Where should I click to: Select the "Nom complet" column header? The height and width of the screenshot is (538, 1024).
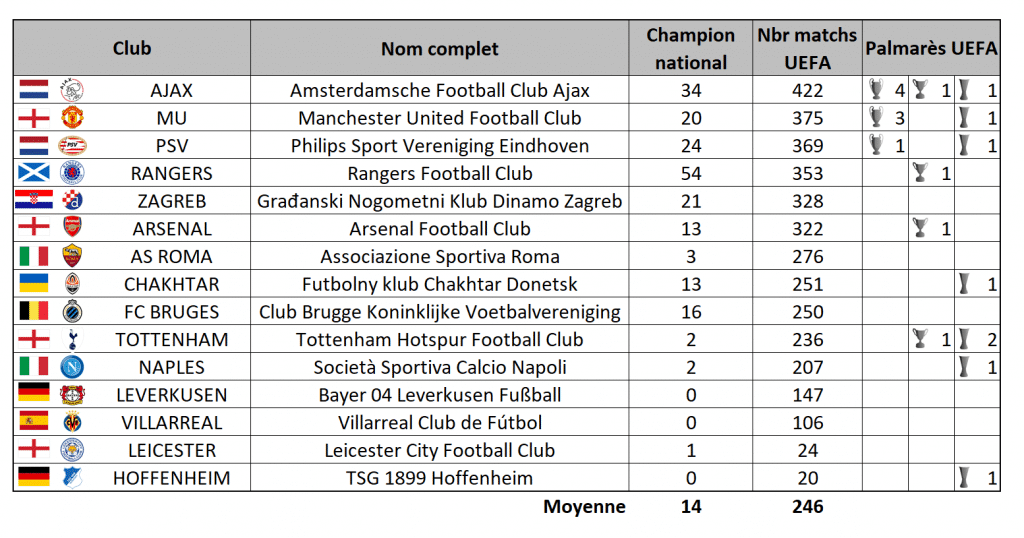point(440,48)
